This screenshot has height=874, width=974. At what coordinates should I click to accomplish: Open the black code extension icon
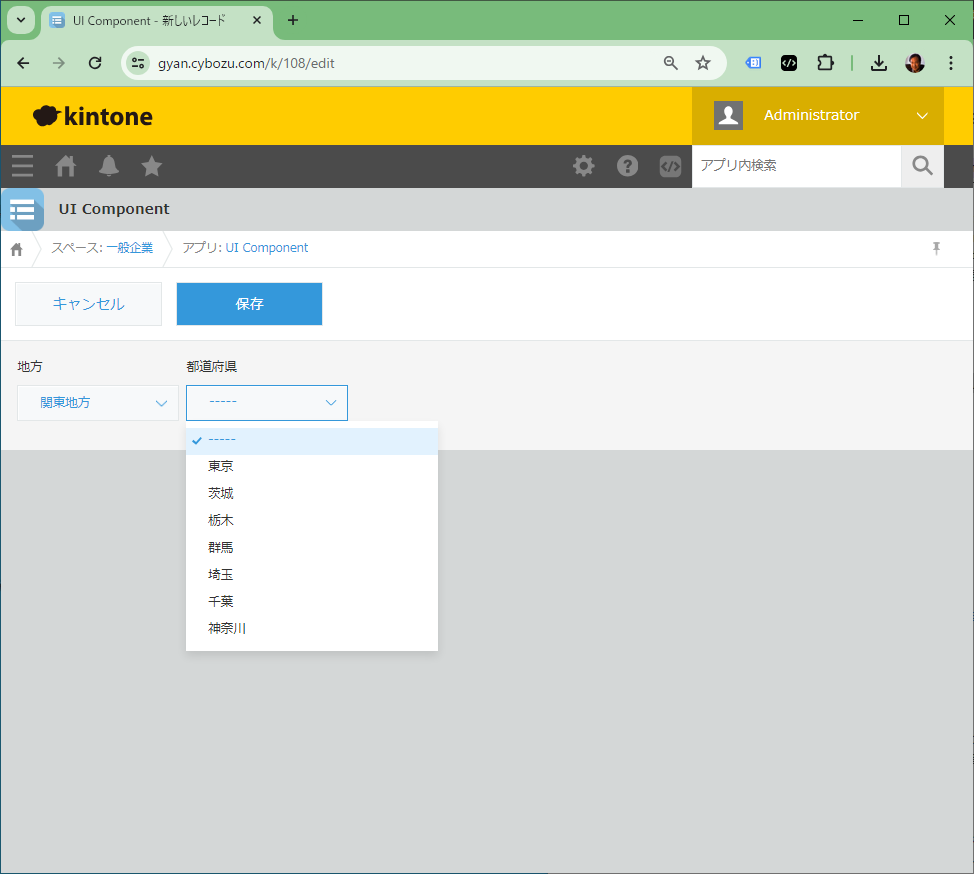[789, 63]
